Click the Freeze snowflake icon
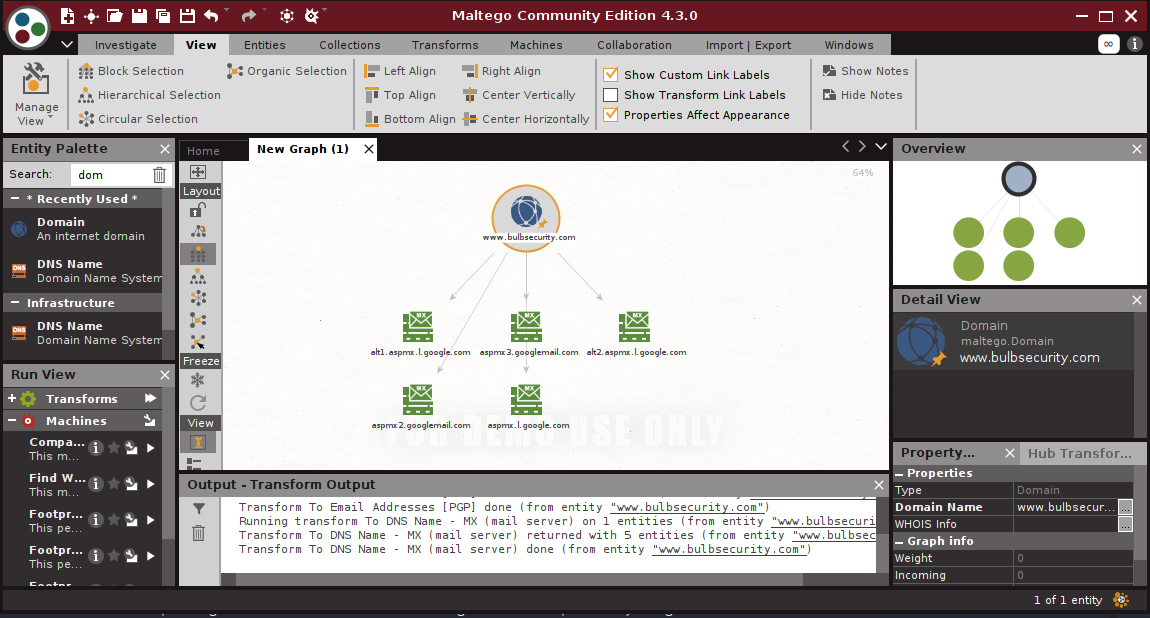 pos(198,380)
